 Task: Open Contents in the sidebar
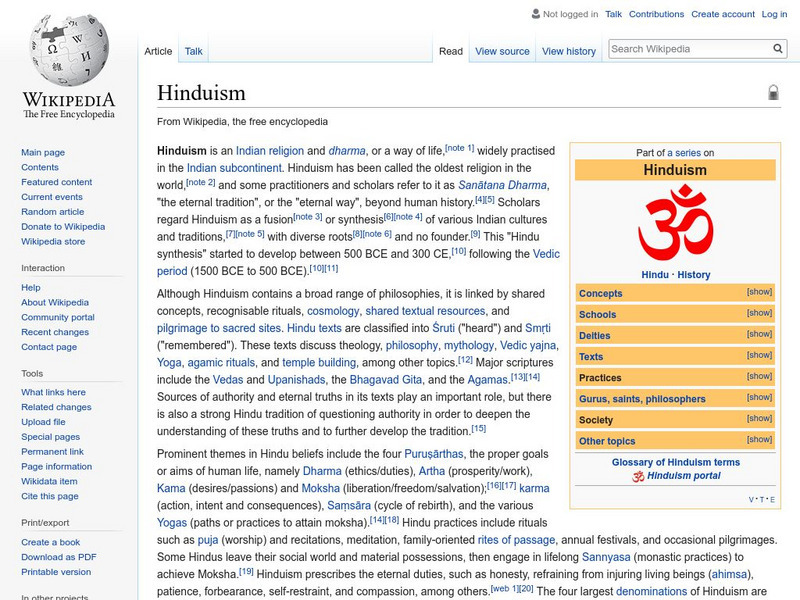click(40, 167)
